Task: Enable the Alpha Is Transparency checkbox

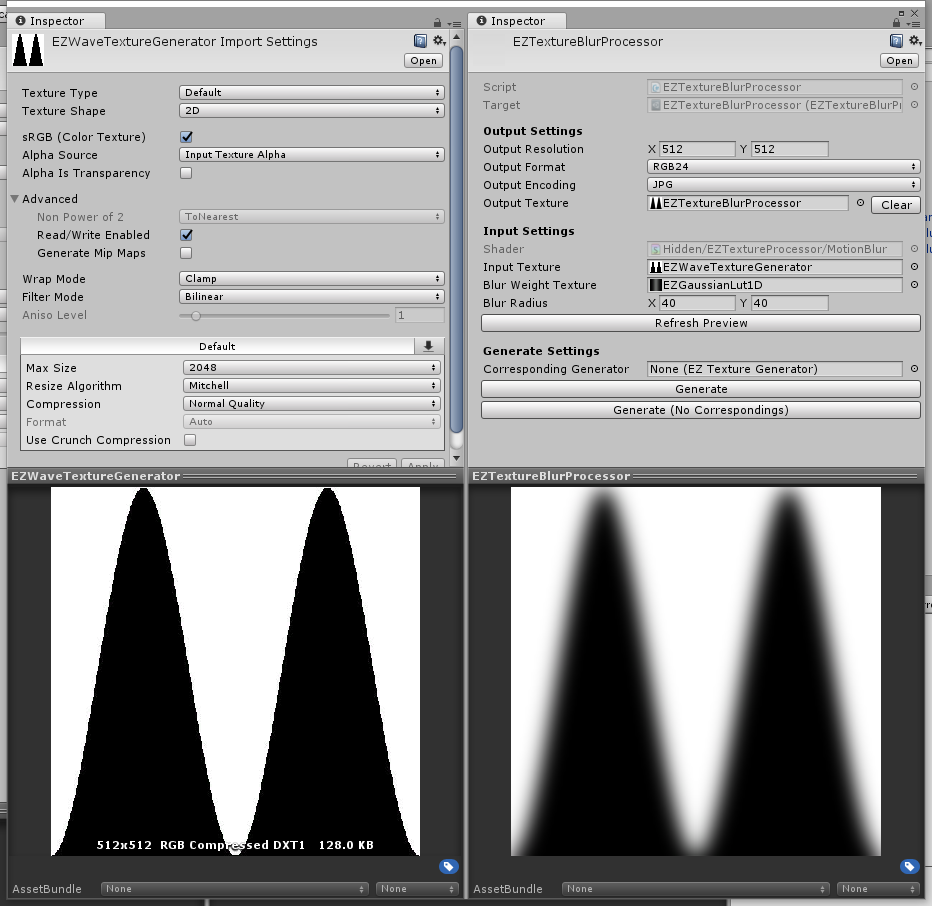Action: (x=187, y=173)
